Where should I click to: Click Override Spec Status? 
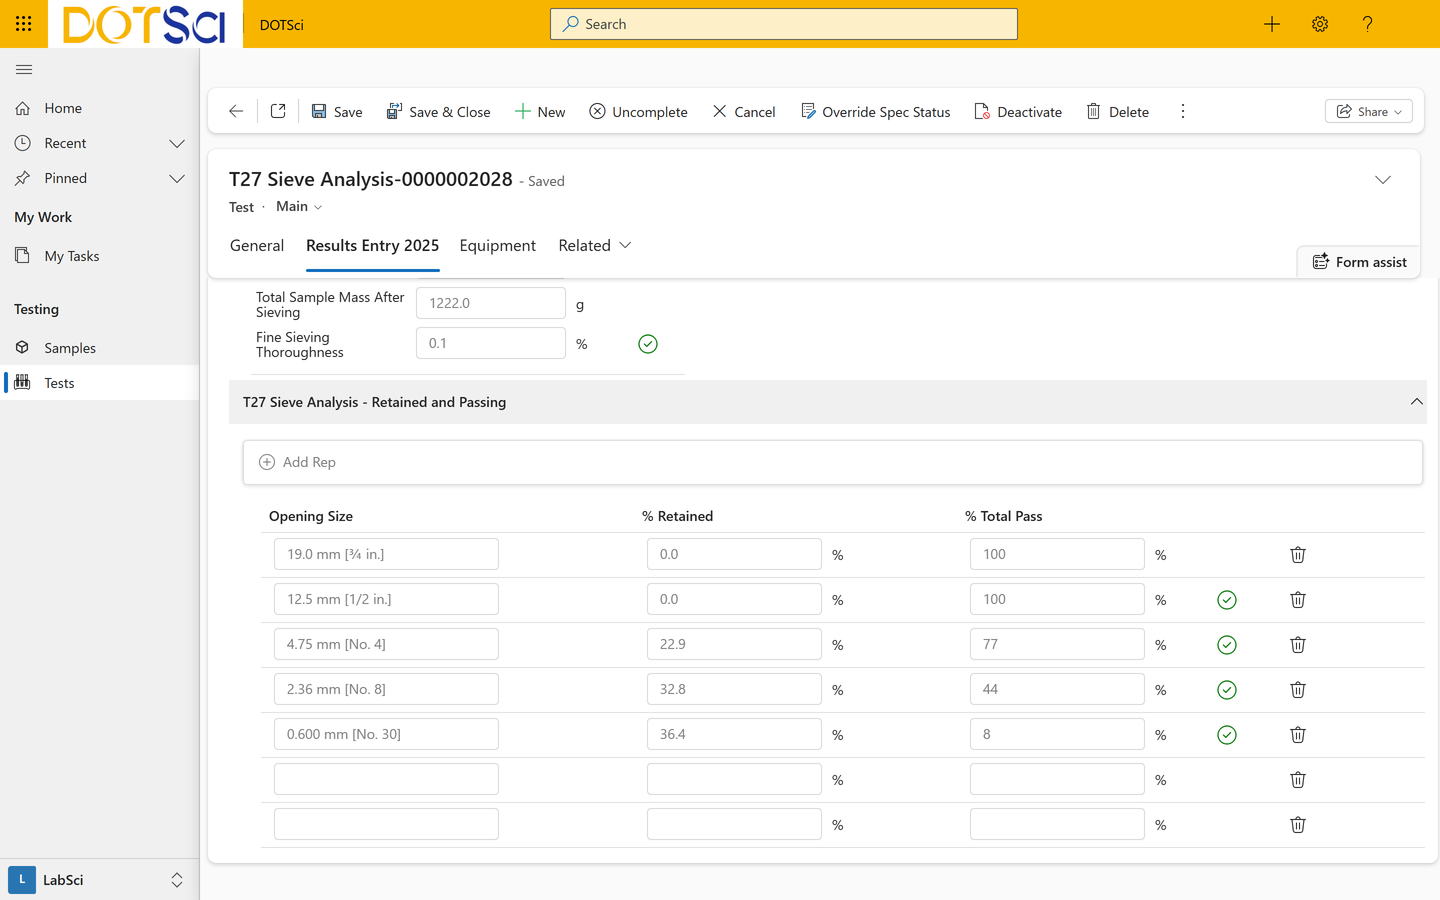[x=876, y=111]
